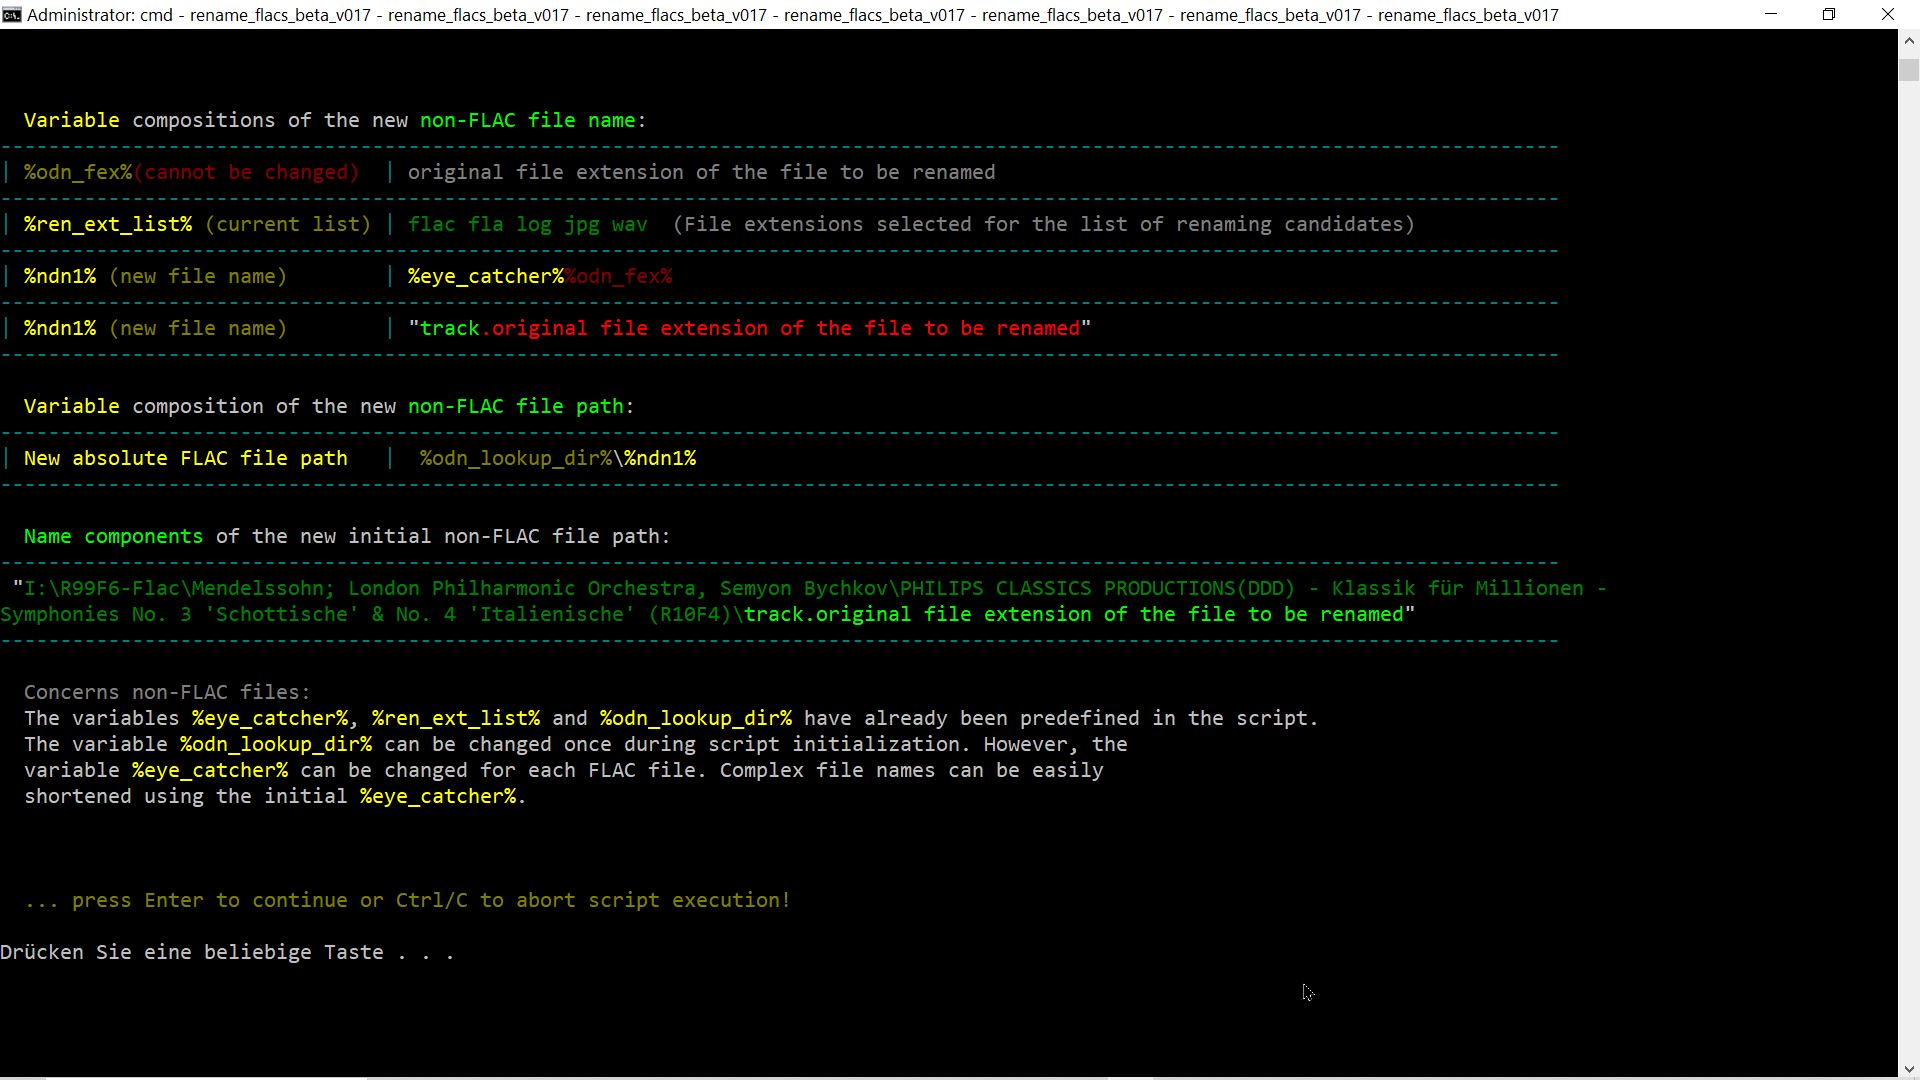Click the vertical scrollbar thumb
Viewport: 1920px width, 1080px height.
pos(1908,70)
